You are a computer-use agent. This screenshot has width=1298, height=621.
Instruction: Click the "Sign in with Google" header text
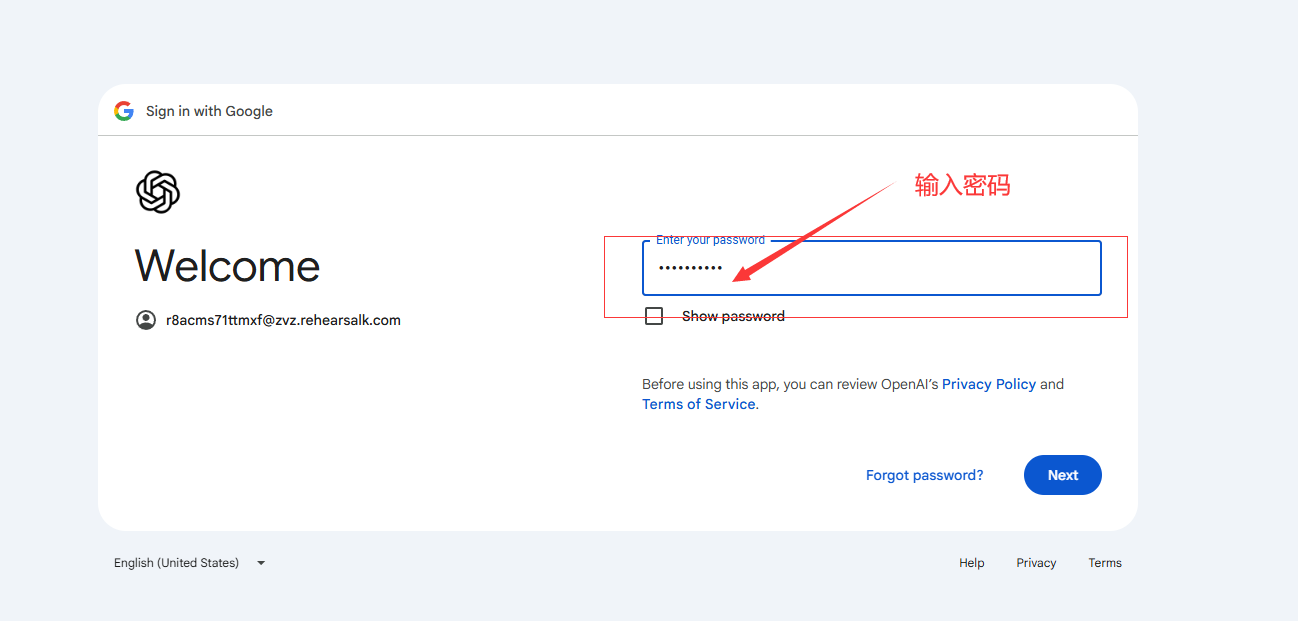(209, 111)
